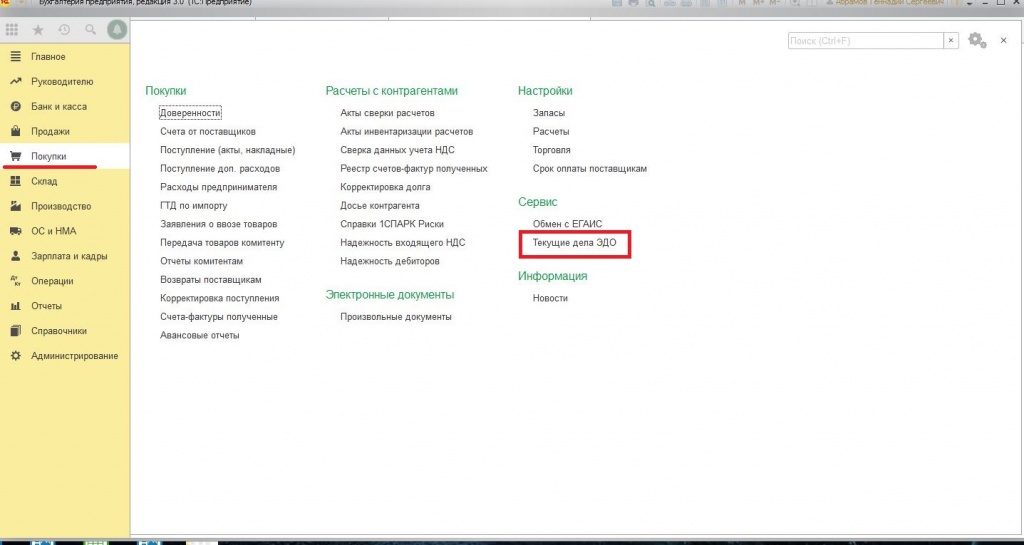Screen dimensions: 1024x545
Task: Focus the Поиск (Ctrl+F) search field
Action: tap(865, 40)
